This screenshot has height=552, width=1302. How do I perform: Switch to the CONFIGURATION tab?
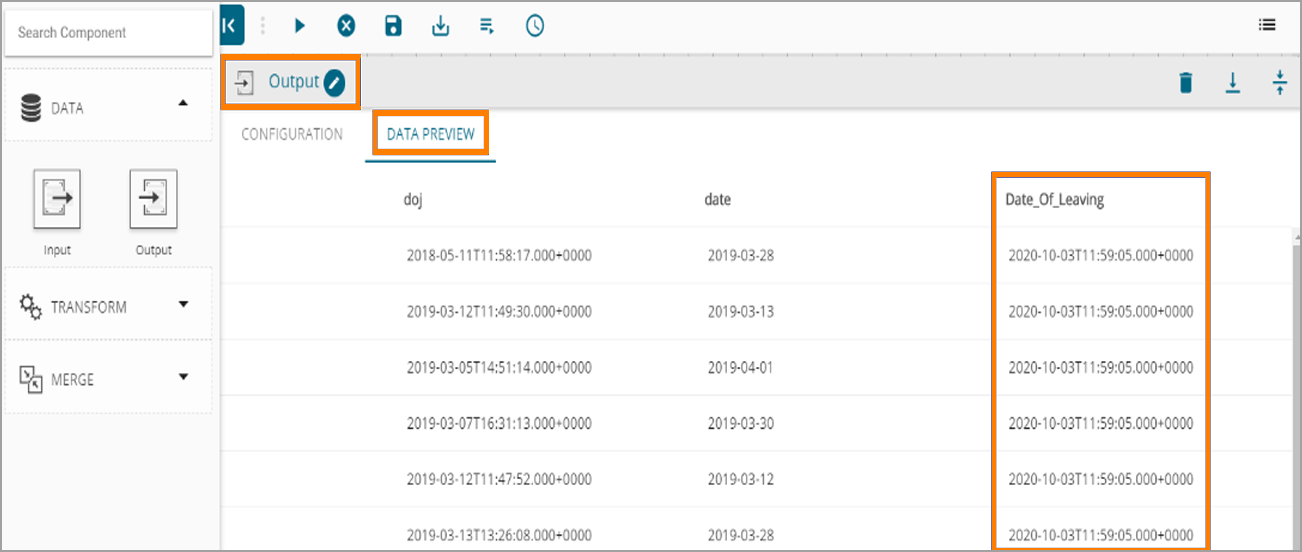pos(292,134)
